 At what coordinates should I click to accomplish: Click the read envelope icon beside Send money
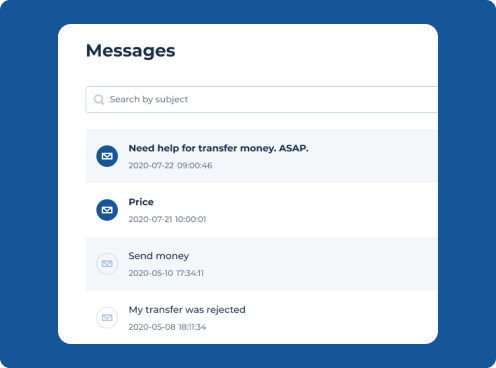coord(107,264)
